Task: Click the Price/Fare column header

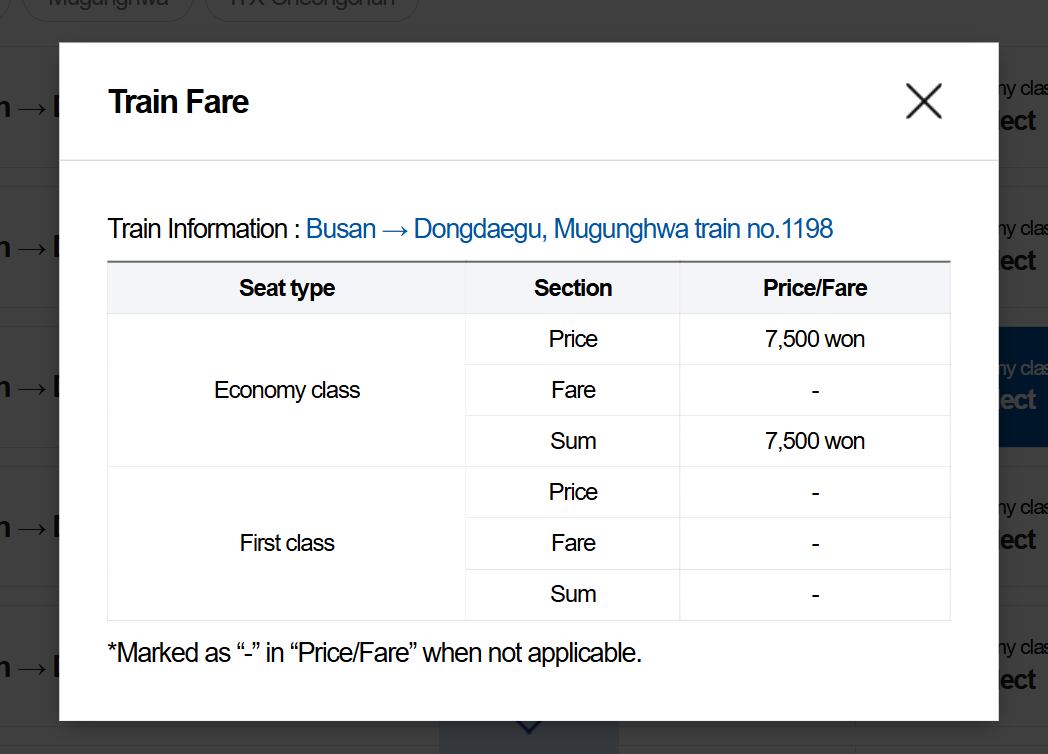Action: coord(815,288)
